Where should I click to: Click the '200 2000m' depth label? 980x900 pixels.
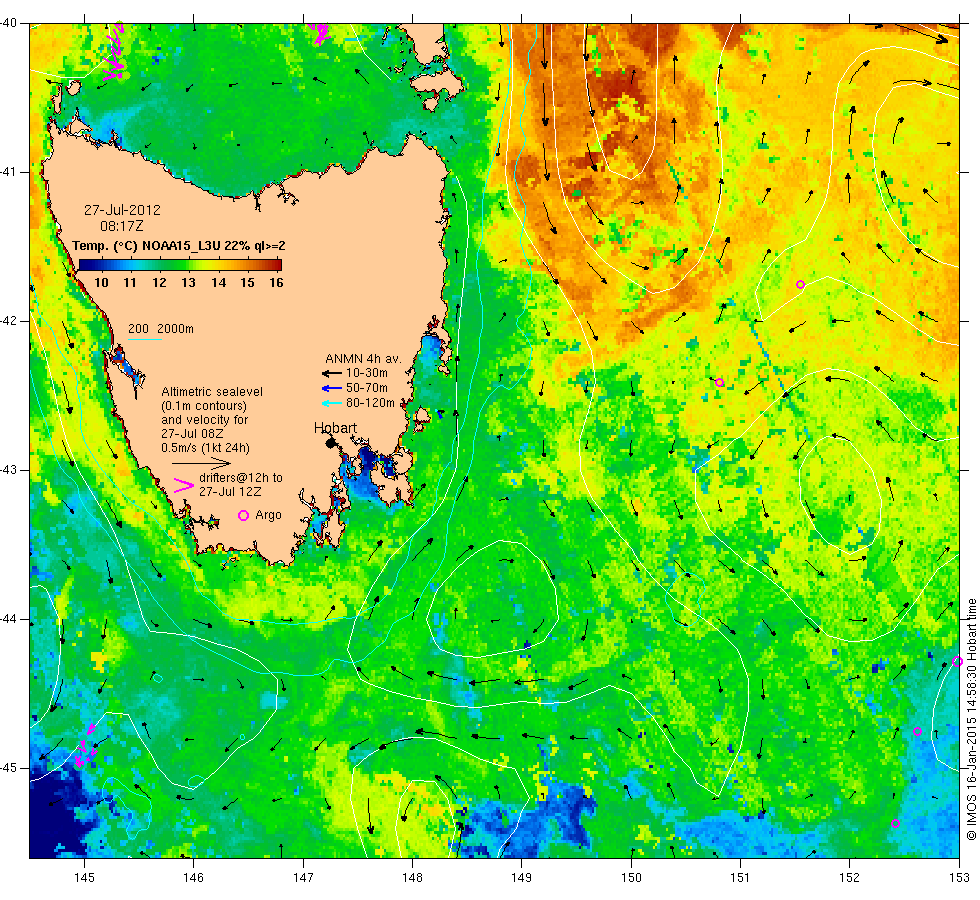tap(161, 329)
